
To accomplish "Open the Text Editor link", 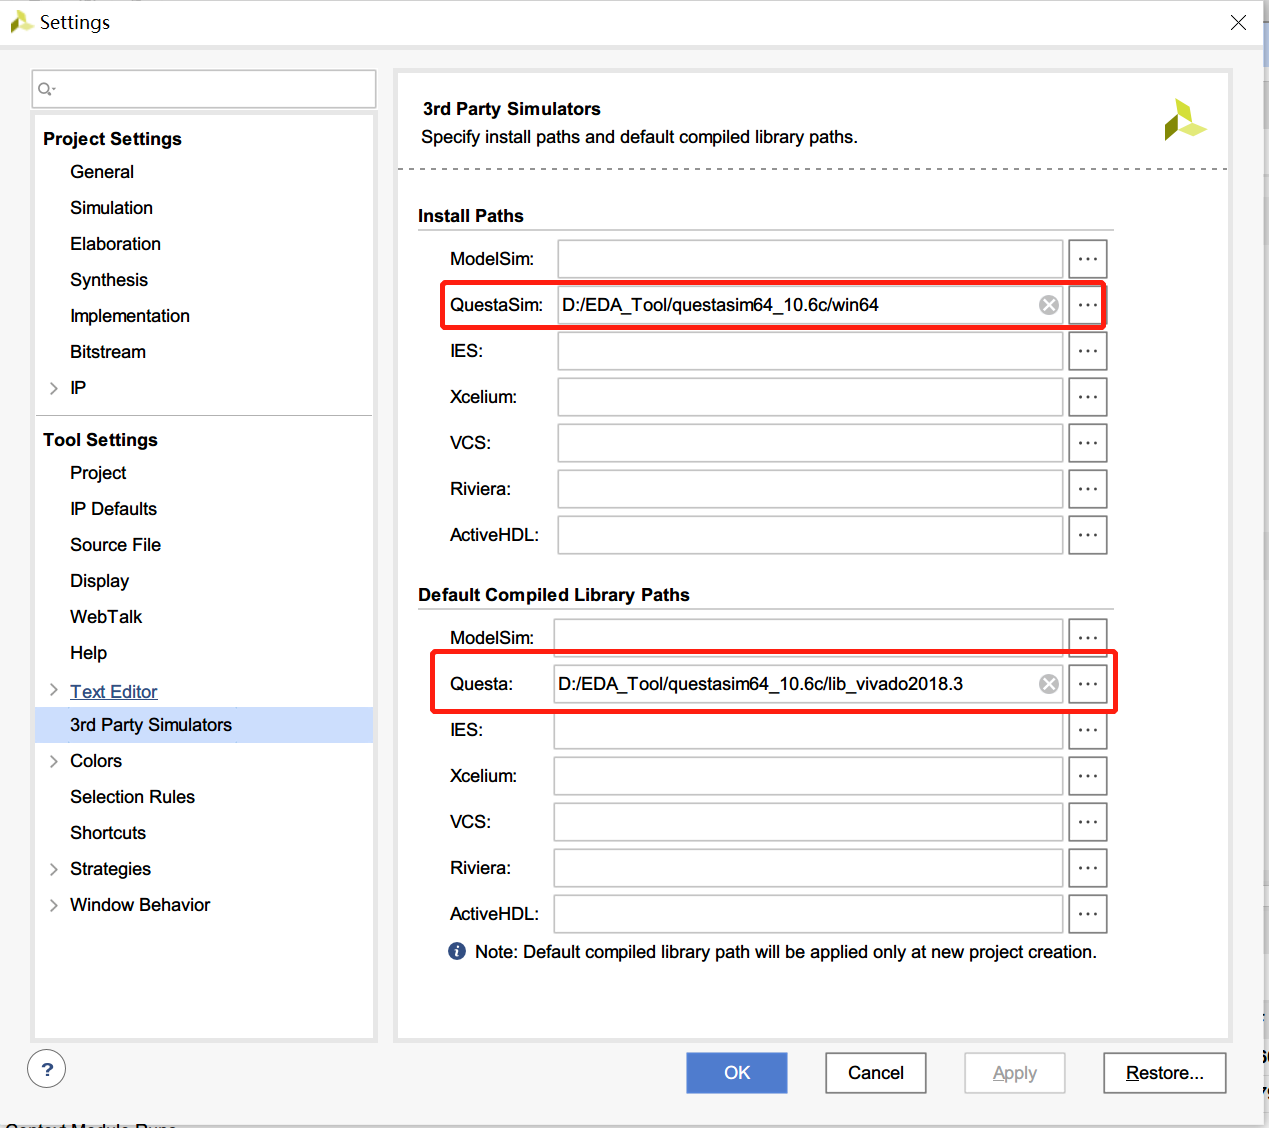I will pyautogui.click(x=113, y=692).
